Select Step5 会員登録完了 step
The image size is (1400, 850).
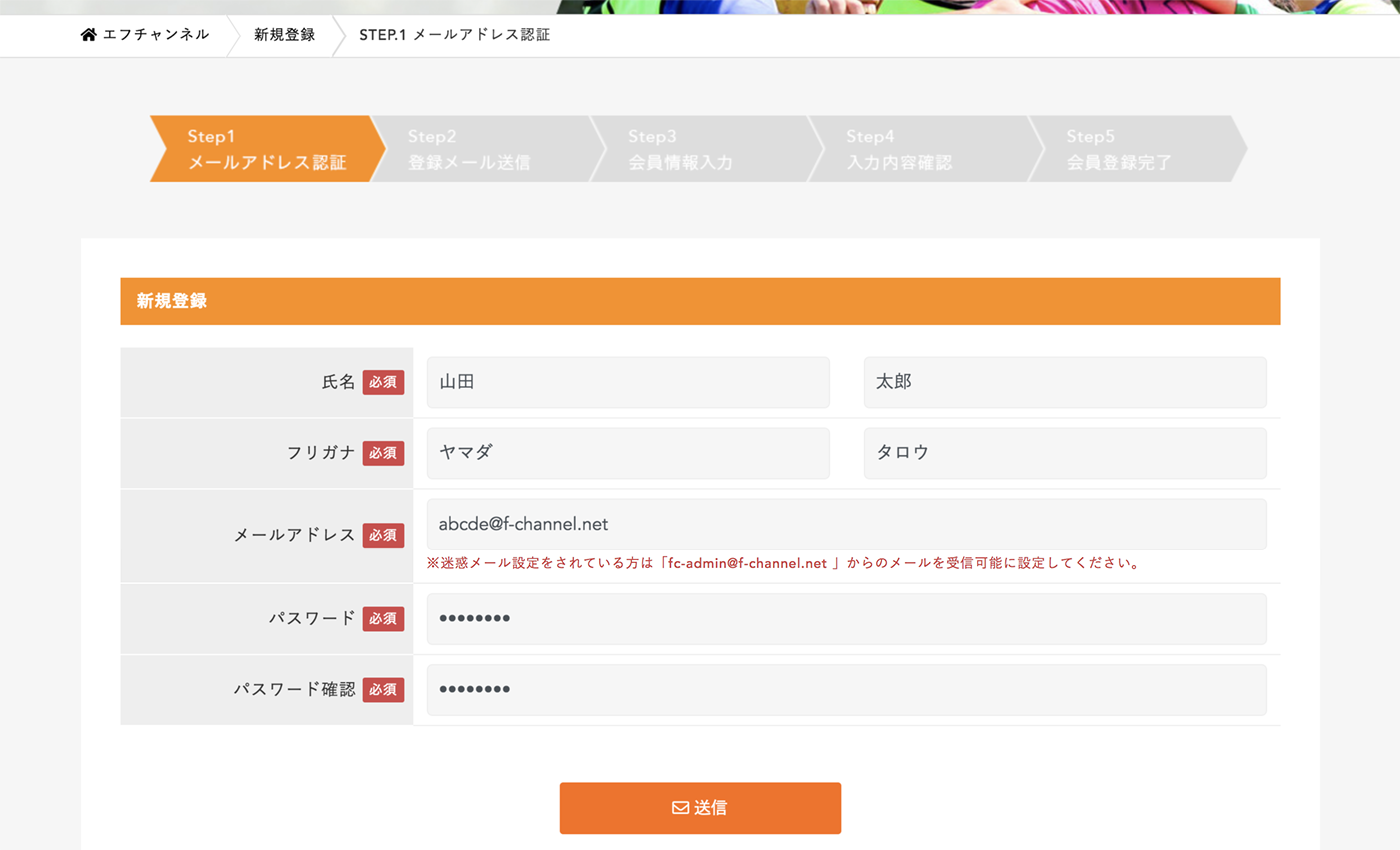click(1136, 149)
